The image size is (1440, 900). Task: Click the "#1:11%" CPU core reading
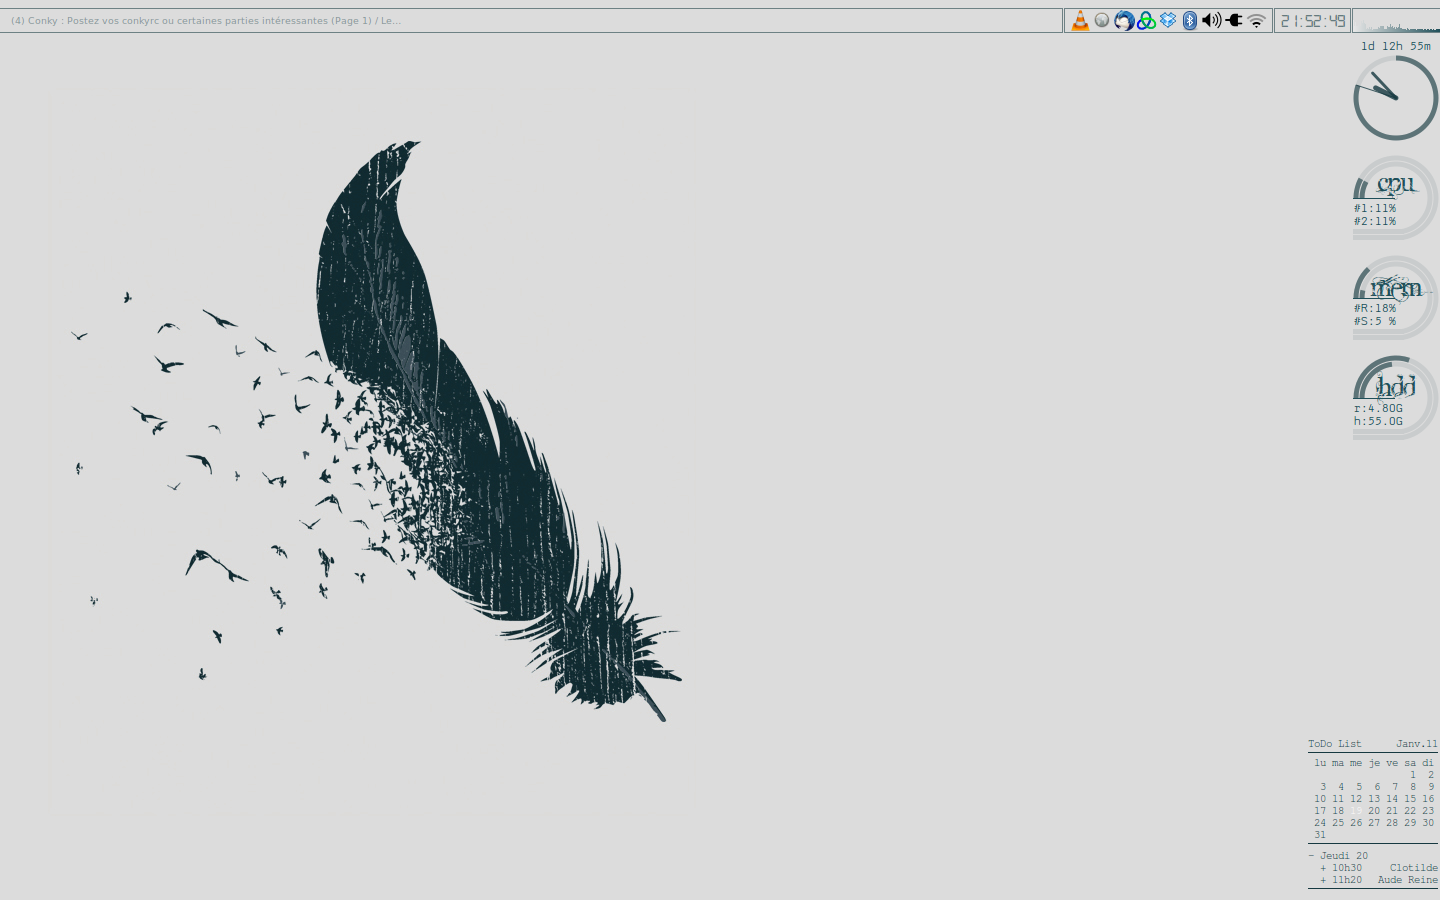click(x=1375, y=208)
